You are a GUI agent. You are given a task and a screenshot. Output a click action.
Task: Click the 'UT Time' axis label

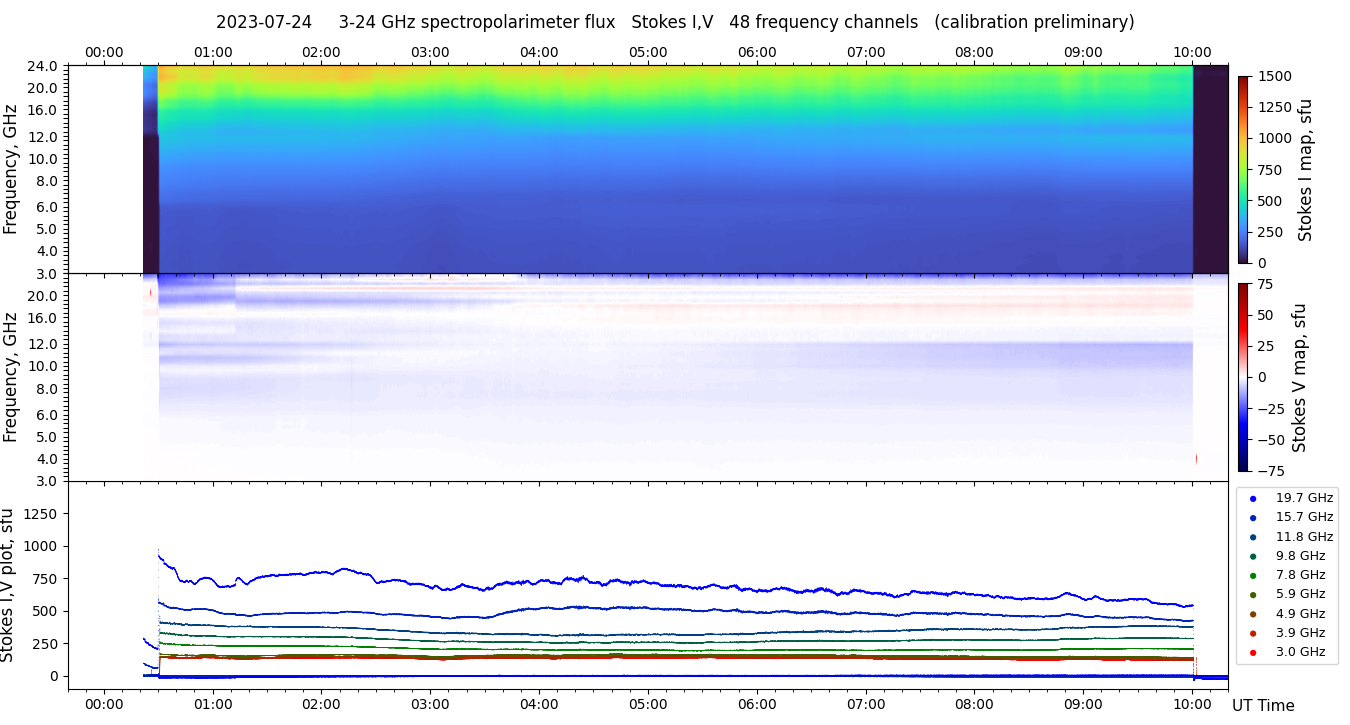click(1263, 705)
